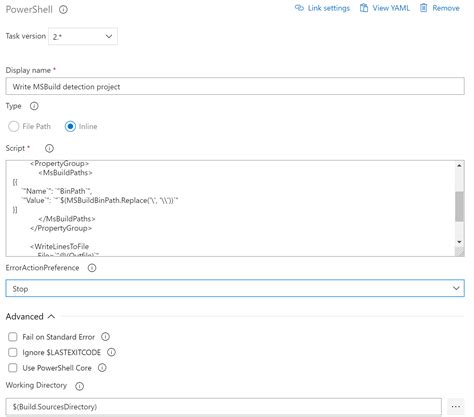Click the Remove trash can icon
The height and width of the screenshot is (417, 474).
tap(423, 8)
